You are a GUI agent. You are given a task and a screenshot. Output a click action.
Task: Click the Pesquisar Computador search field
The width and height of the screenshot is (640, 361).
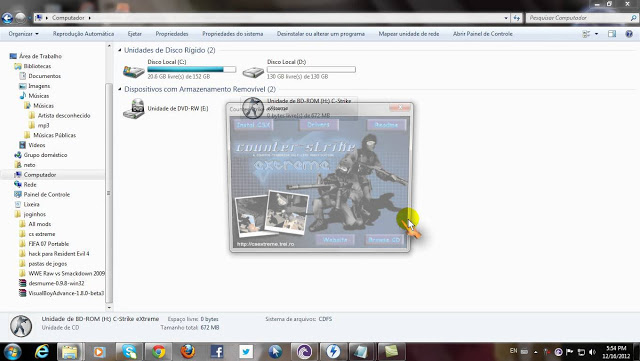coord(578,18)
